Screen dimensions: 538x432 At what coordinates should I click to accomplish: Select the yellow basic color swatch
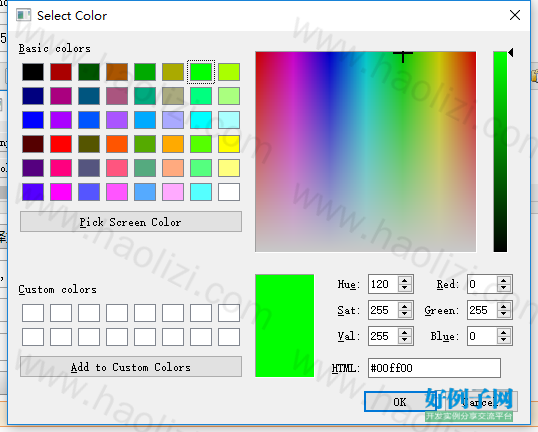pos(229,144)
